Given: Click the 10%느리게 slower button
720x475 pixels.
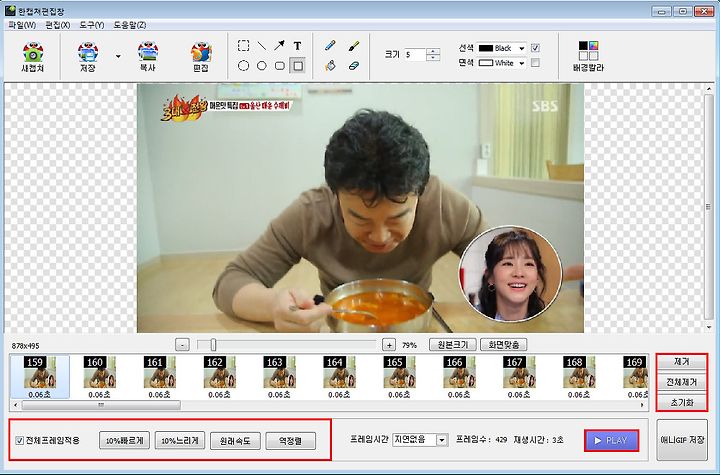Looking at the screenshot, I should (x=180, y=441).
